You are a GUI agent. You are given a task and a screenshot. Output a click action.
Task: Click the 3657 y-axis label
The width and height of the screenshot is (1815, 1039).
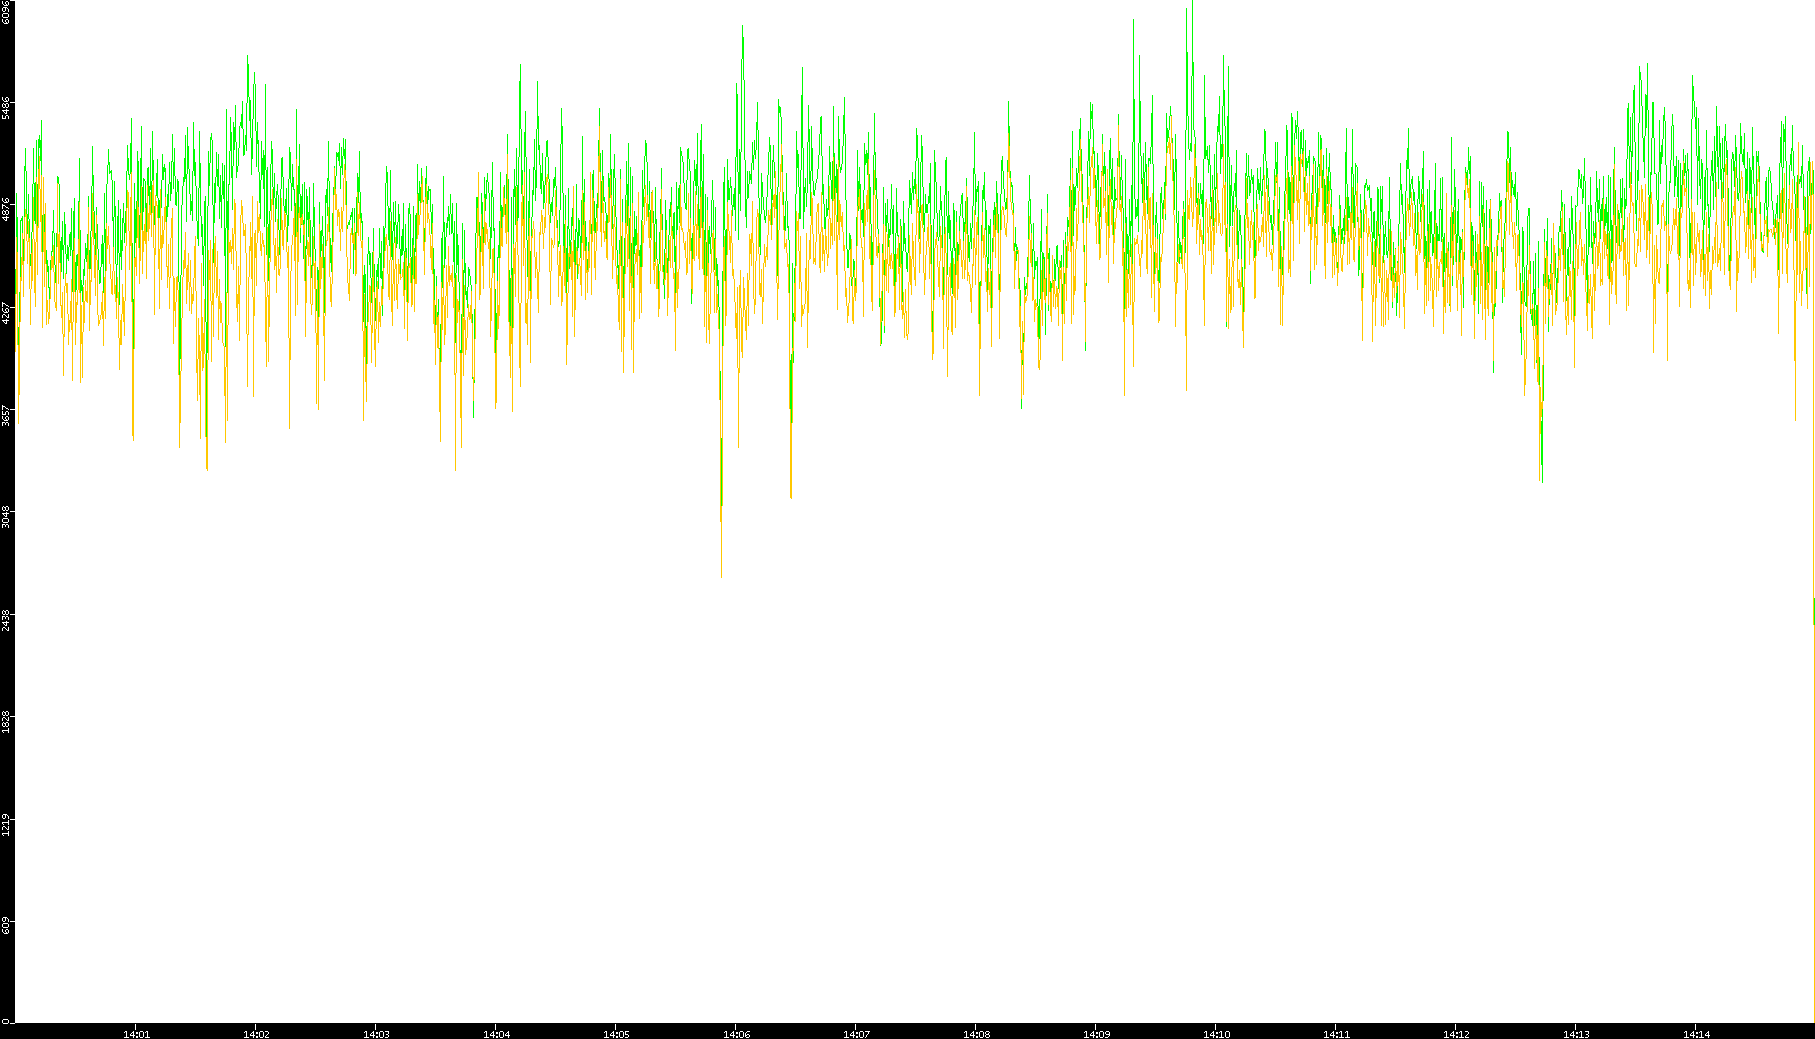(x=6, y=415)
